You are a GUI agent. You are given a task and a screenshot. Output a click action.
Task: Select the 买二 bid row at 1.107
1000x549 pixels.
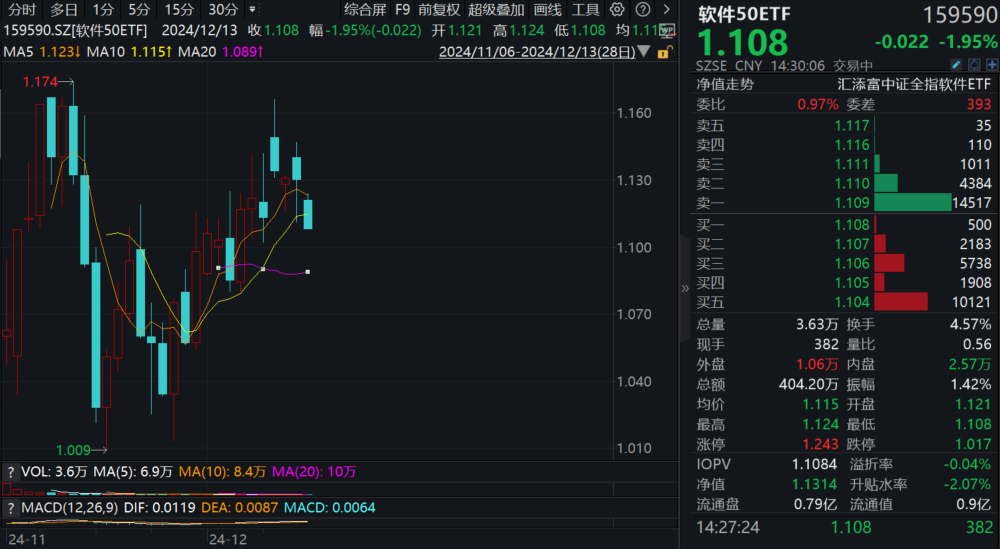click(844, 244)
